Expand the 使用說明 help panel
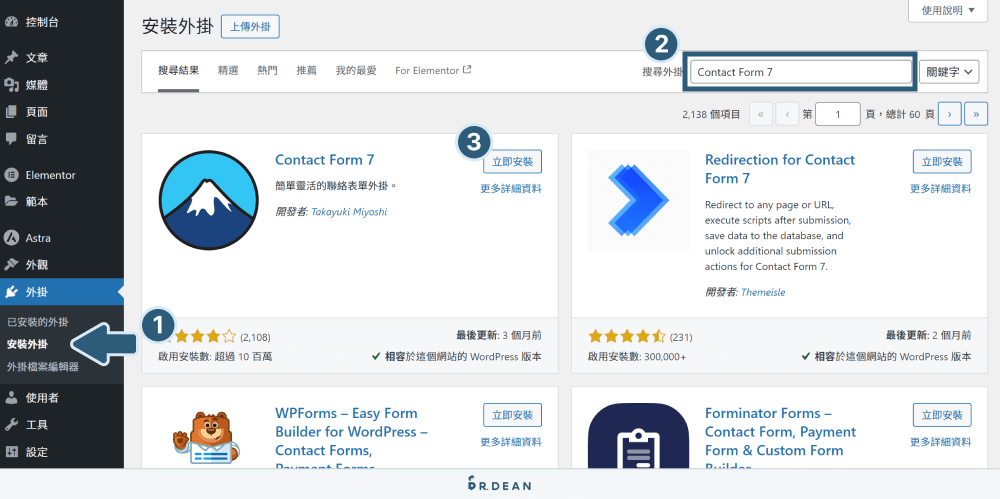This screenshot has width=1000, height=499. [x=948, y=10]
